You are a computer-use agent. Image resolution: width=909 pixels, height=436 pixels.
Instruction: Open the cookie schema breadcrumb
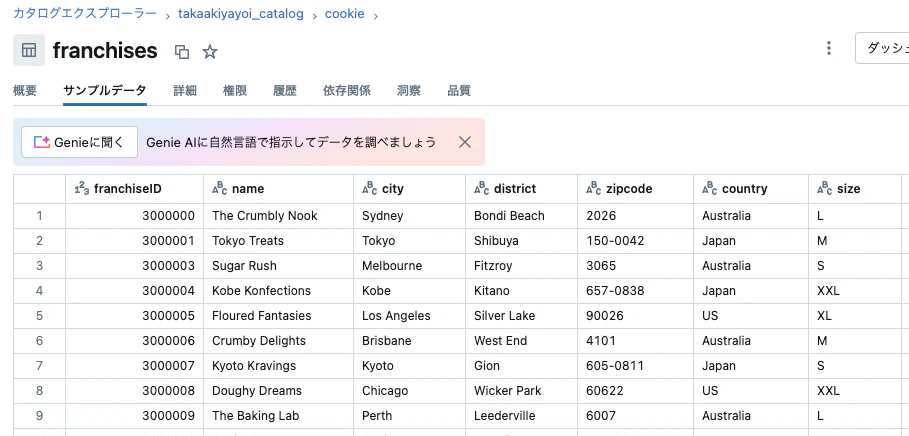pyautogui.click(x=344, y=13)
